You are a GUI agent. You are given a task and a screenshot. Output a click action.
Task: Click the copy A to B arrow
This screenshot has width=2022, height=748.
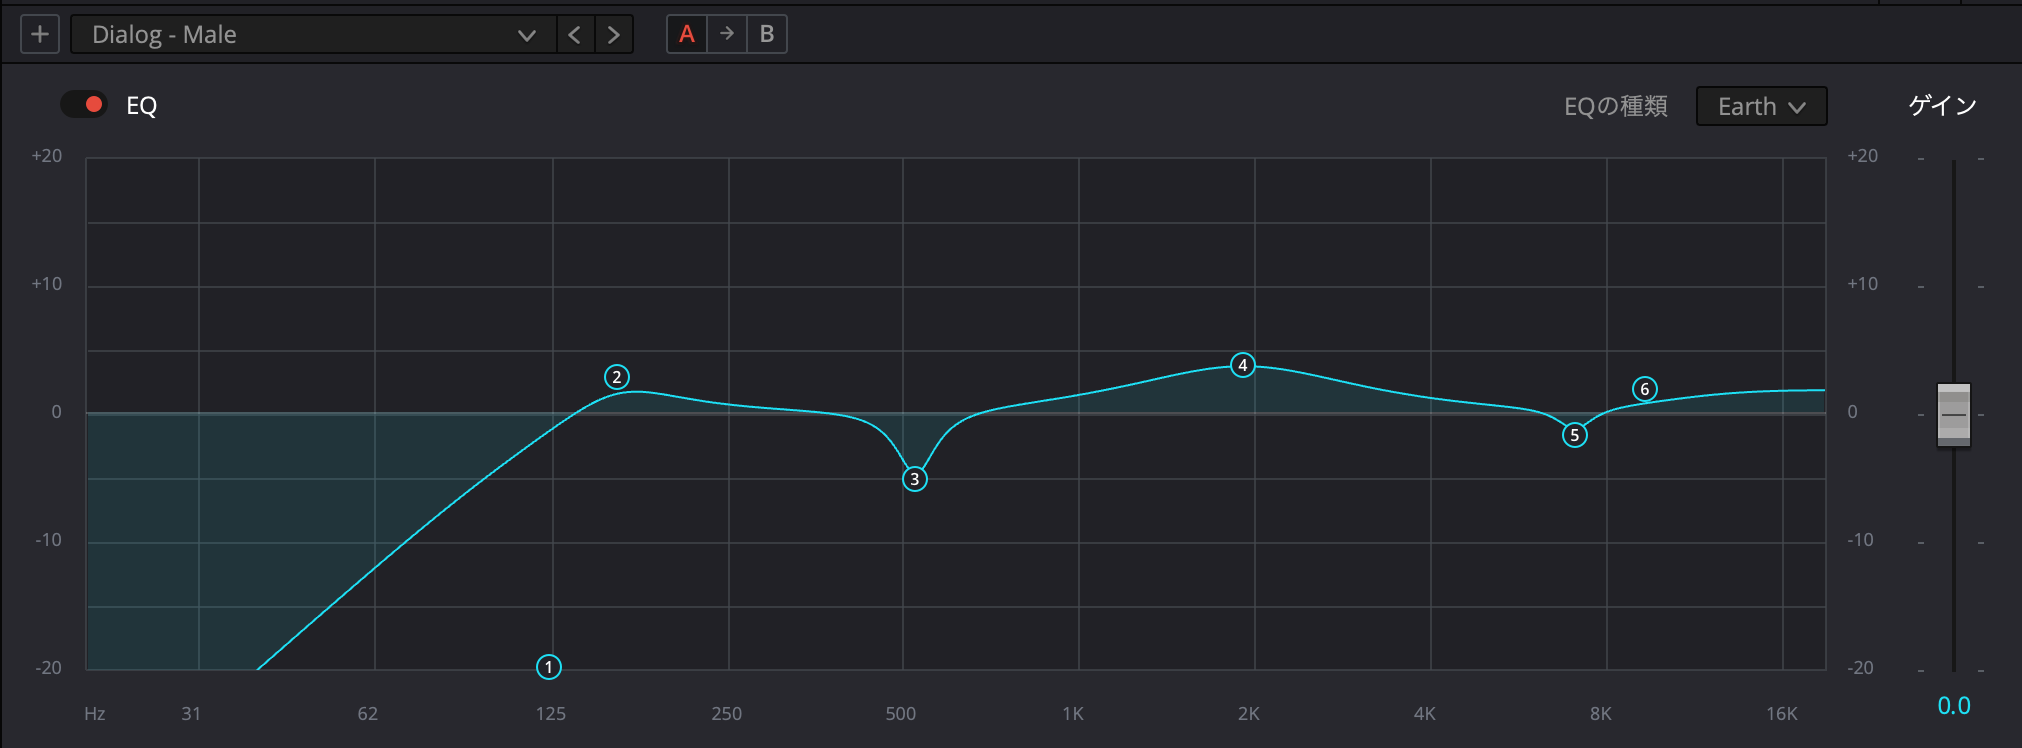(727, 34)
